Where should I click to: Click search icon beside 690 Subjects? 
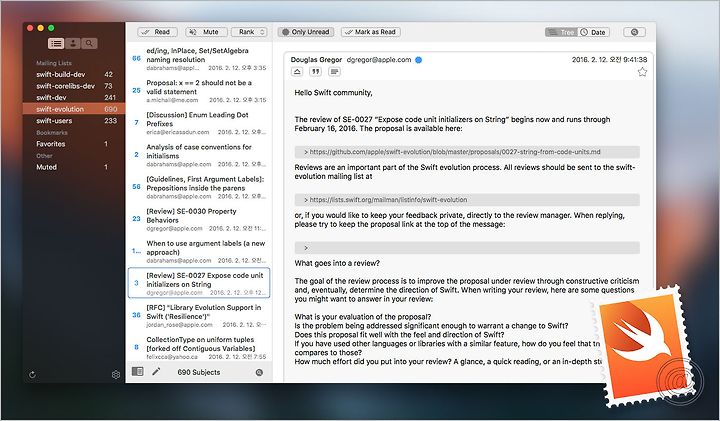(259, 372)
